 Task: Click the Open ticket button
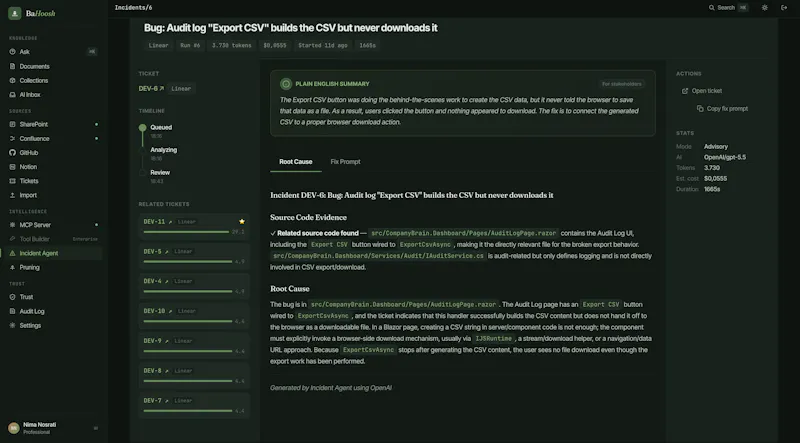tap(702, 91)
